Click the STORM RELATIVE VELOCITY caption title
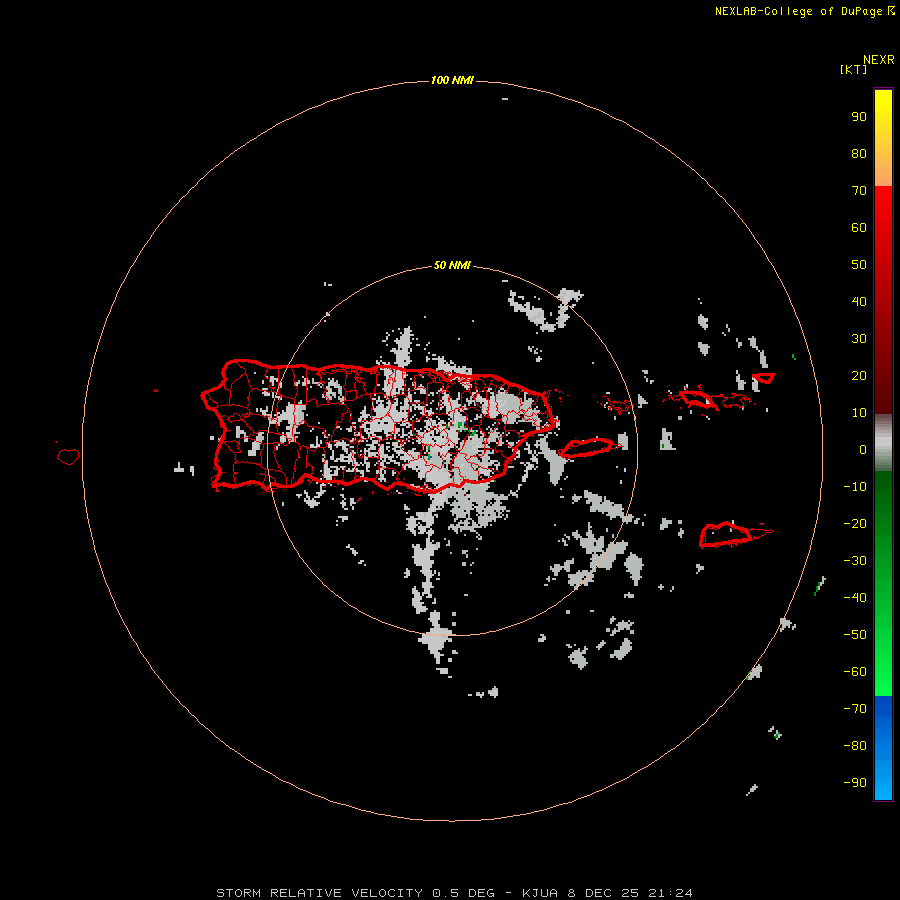The width and height of the screenshot is (900, 900). pos(319,893)
